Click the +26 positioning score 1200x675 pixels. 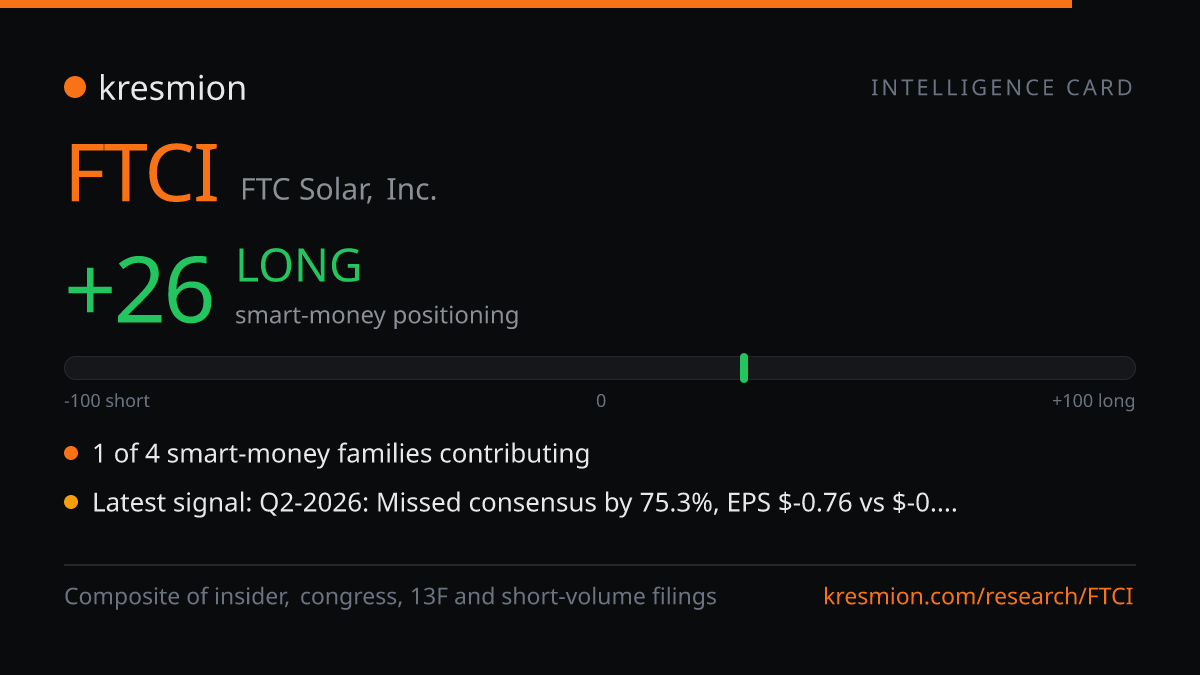(x=140, y=290)
